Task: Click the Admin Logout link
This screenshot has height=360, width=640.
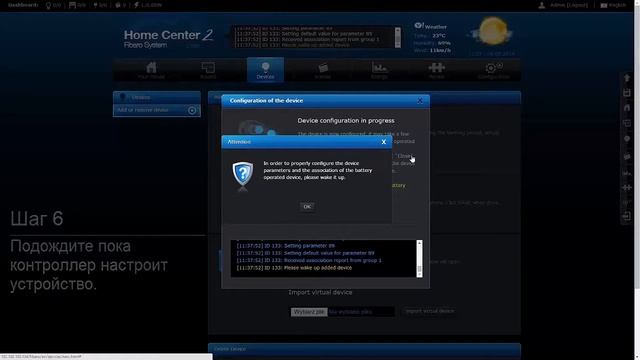Action: click(569, 5)
